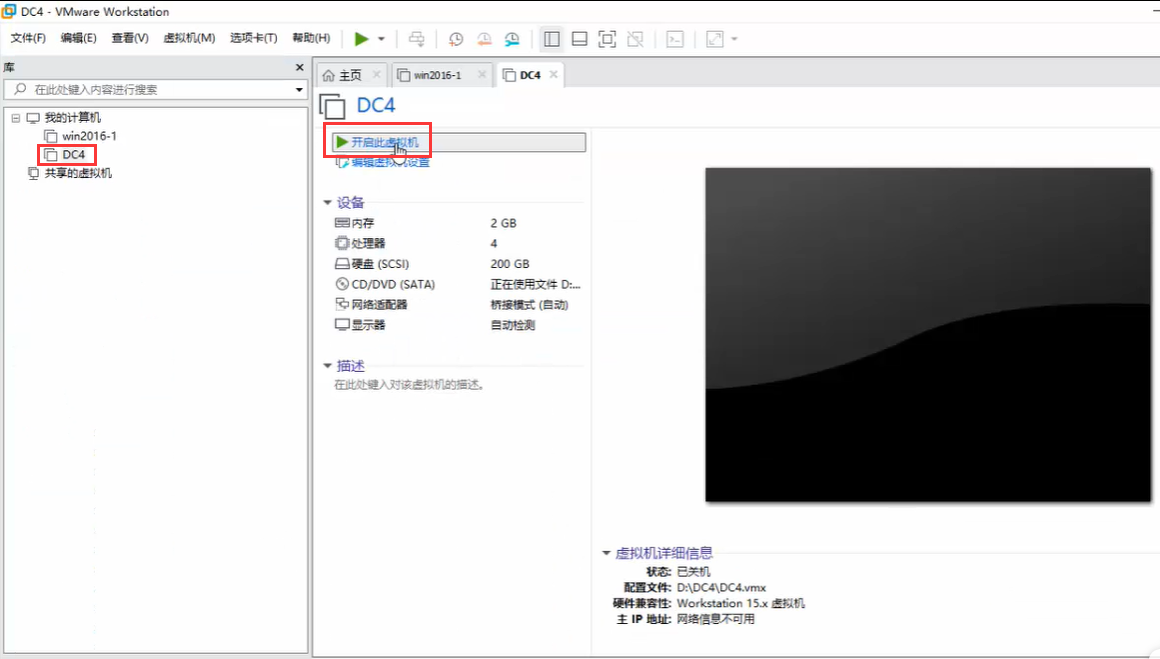The image size is (1160, 659).
Task: Open the 帮助(H) menu
Action: [x=311, y=38]
